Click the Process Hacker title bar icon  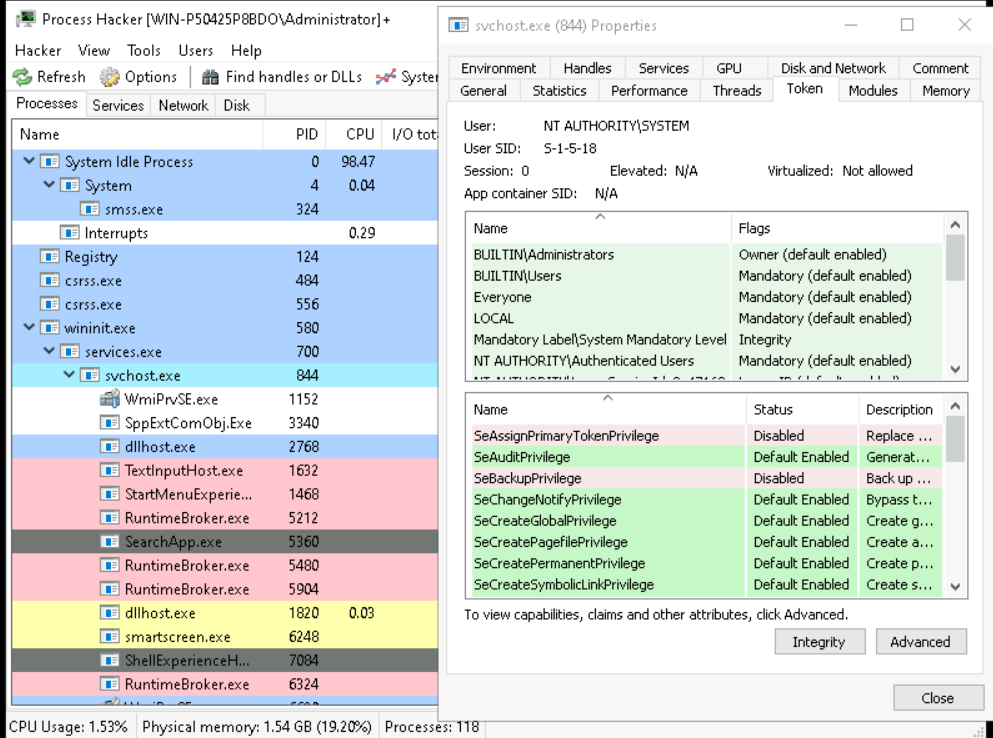tap(25, 19)
